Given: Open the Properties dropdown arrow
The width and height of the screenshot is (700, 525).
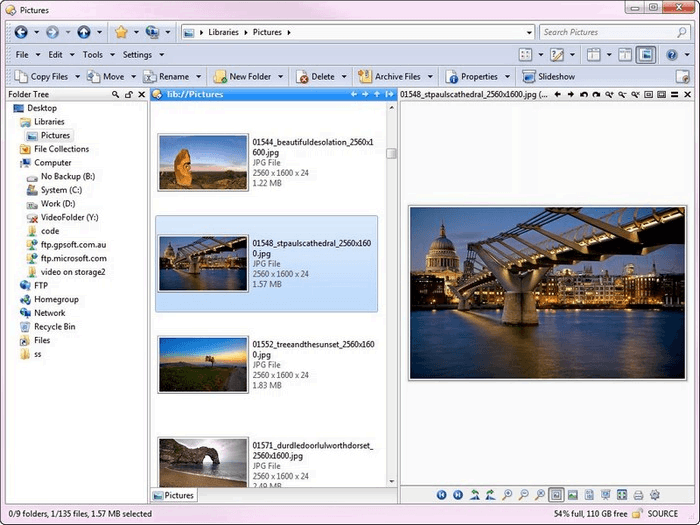Looking at the screenshot, I should click(508, 77).
